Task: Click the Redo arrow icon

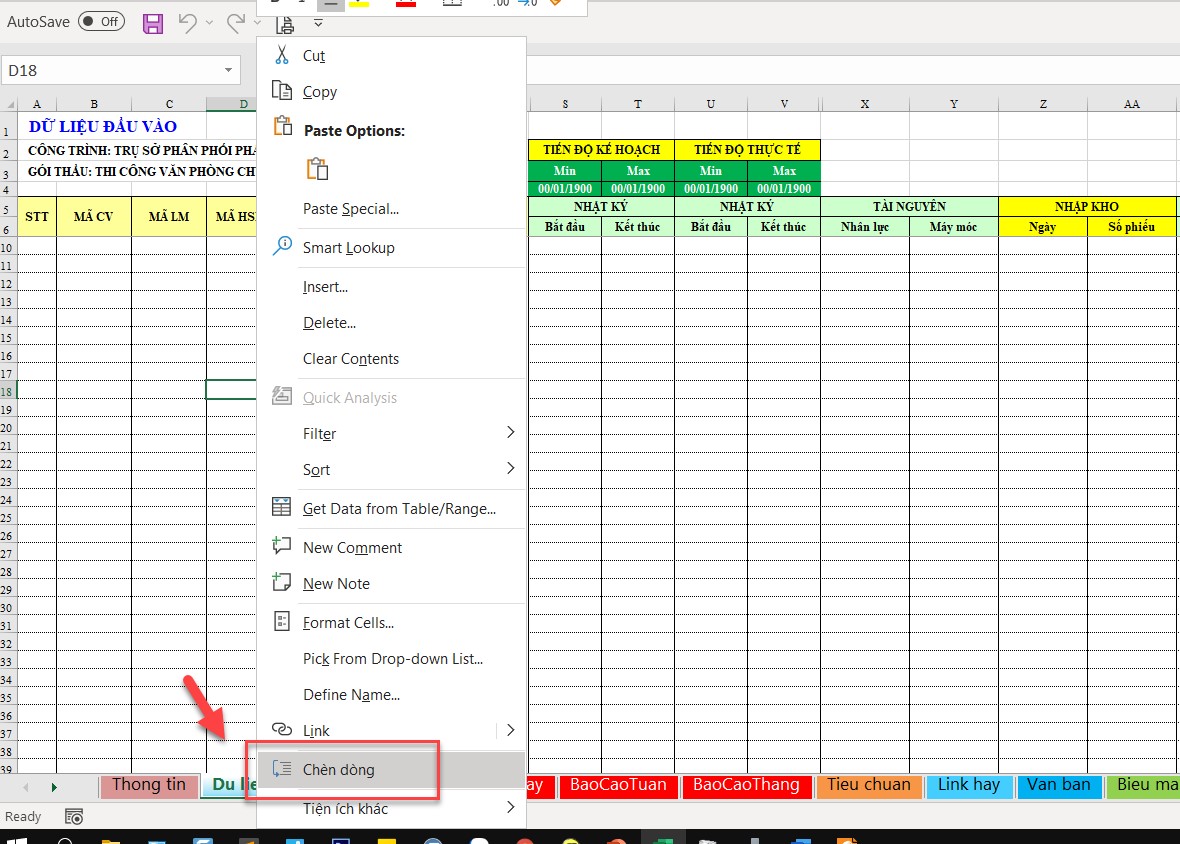Action: point(235,23)
